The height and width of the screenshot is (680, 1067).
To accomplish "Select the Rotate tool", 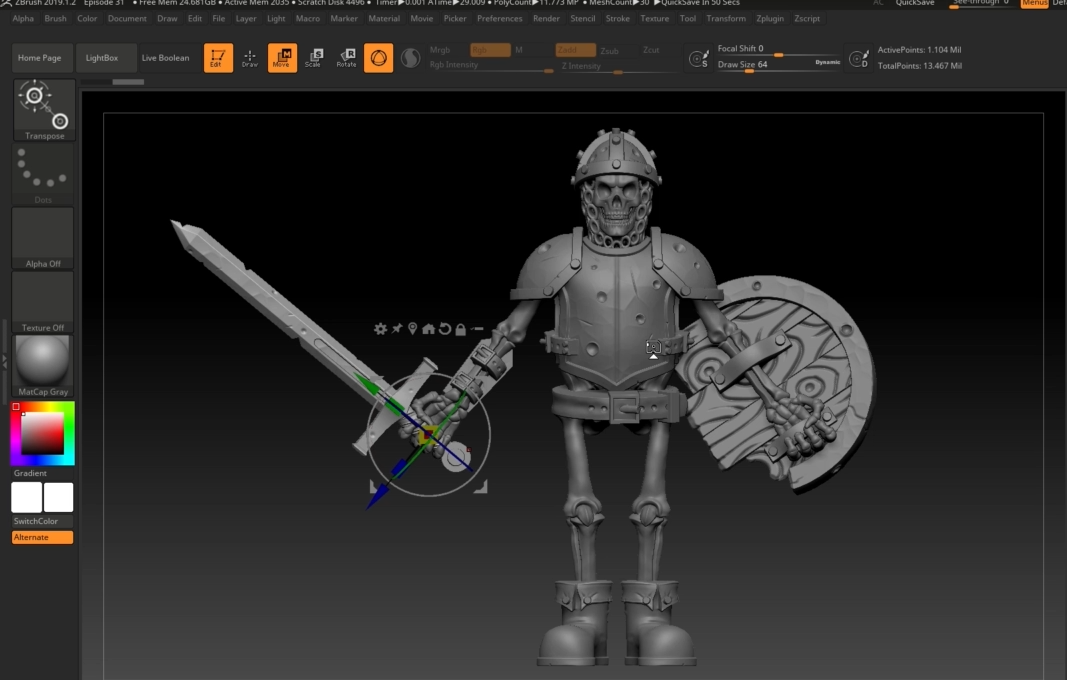I will coord(346,57).
